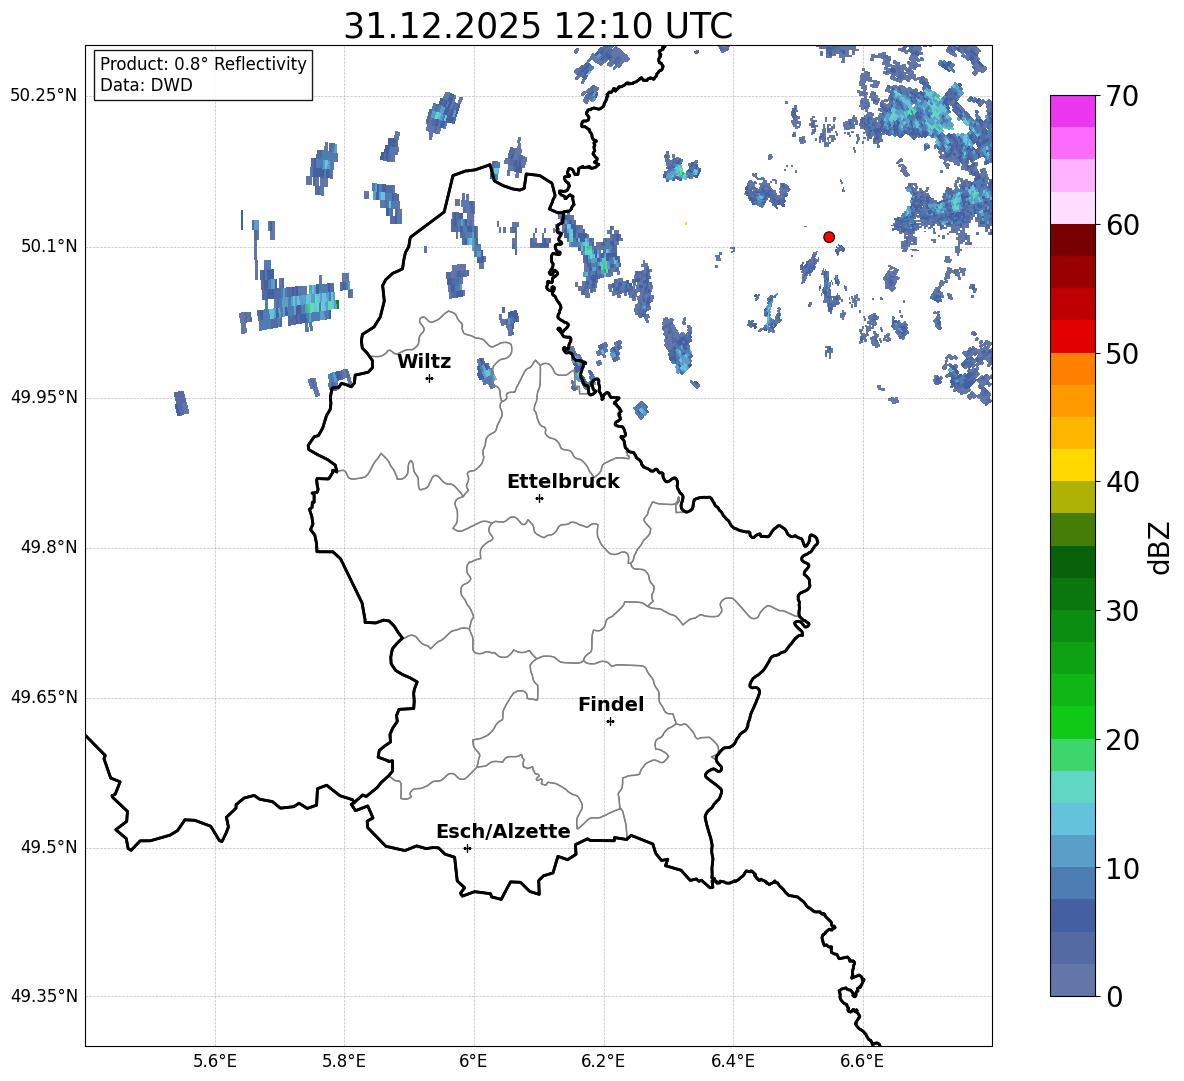The image size is (1184, 1081).
Task: Click the Ettelbruck station cross marker
Action: point(539,498)
